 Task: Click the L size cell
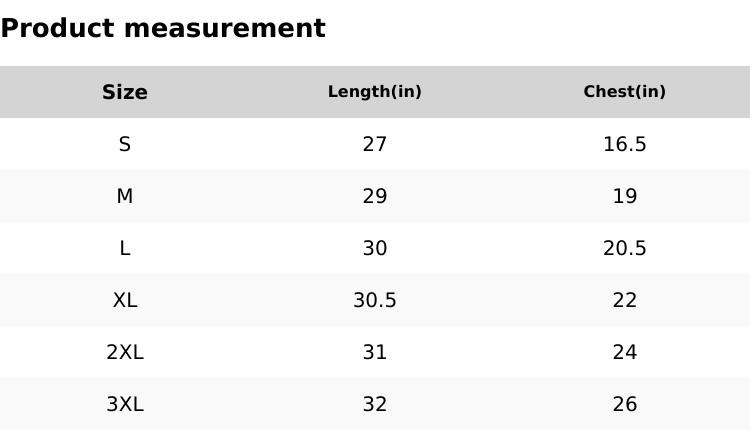pos(125,248)
